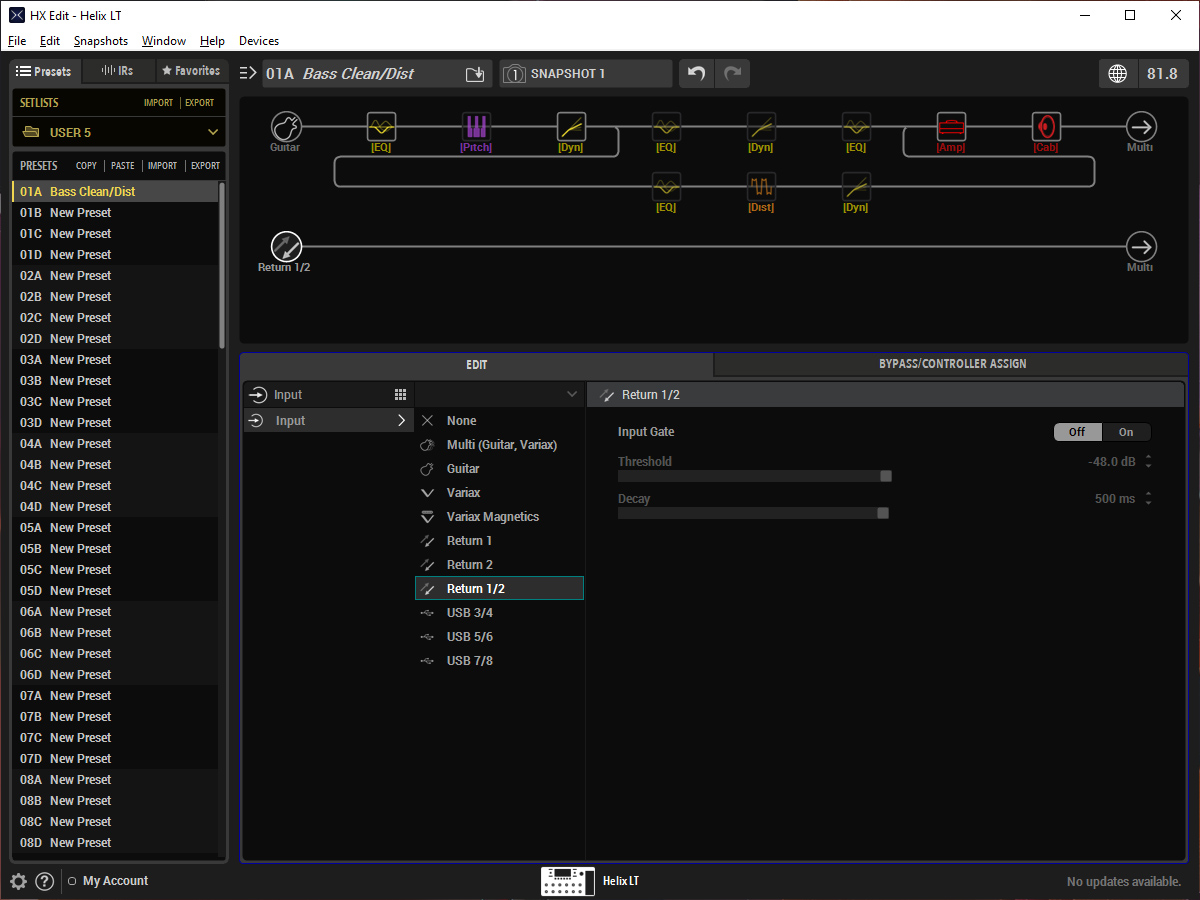Image resolution: width=1200 pixels, height=900 pixels.
Task: Click the Decay slider
Action: (x=754, y=513)
